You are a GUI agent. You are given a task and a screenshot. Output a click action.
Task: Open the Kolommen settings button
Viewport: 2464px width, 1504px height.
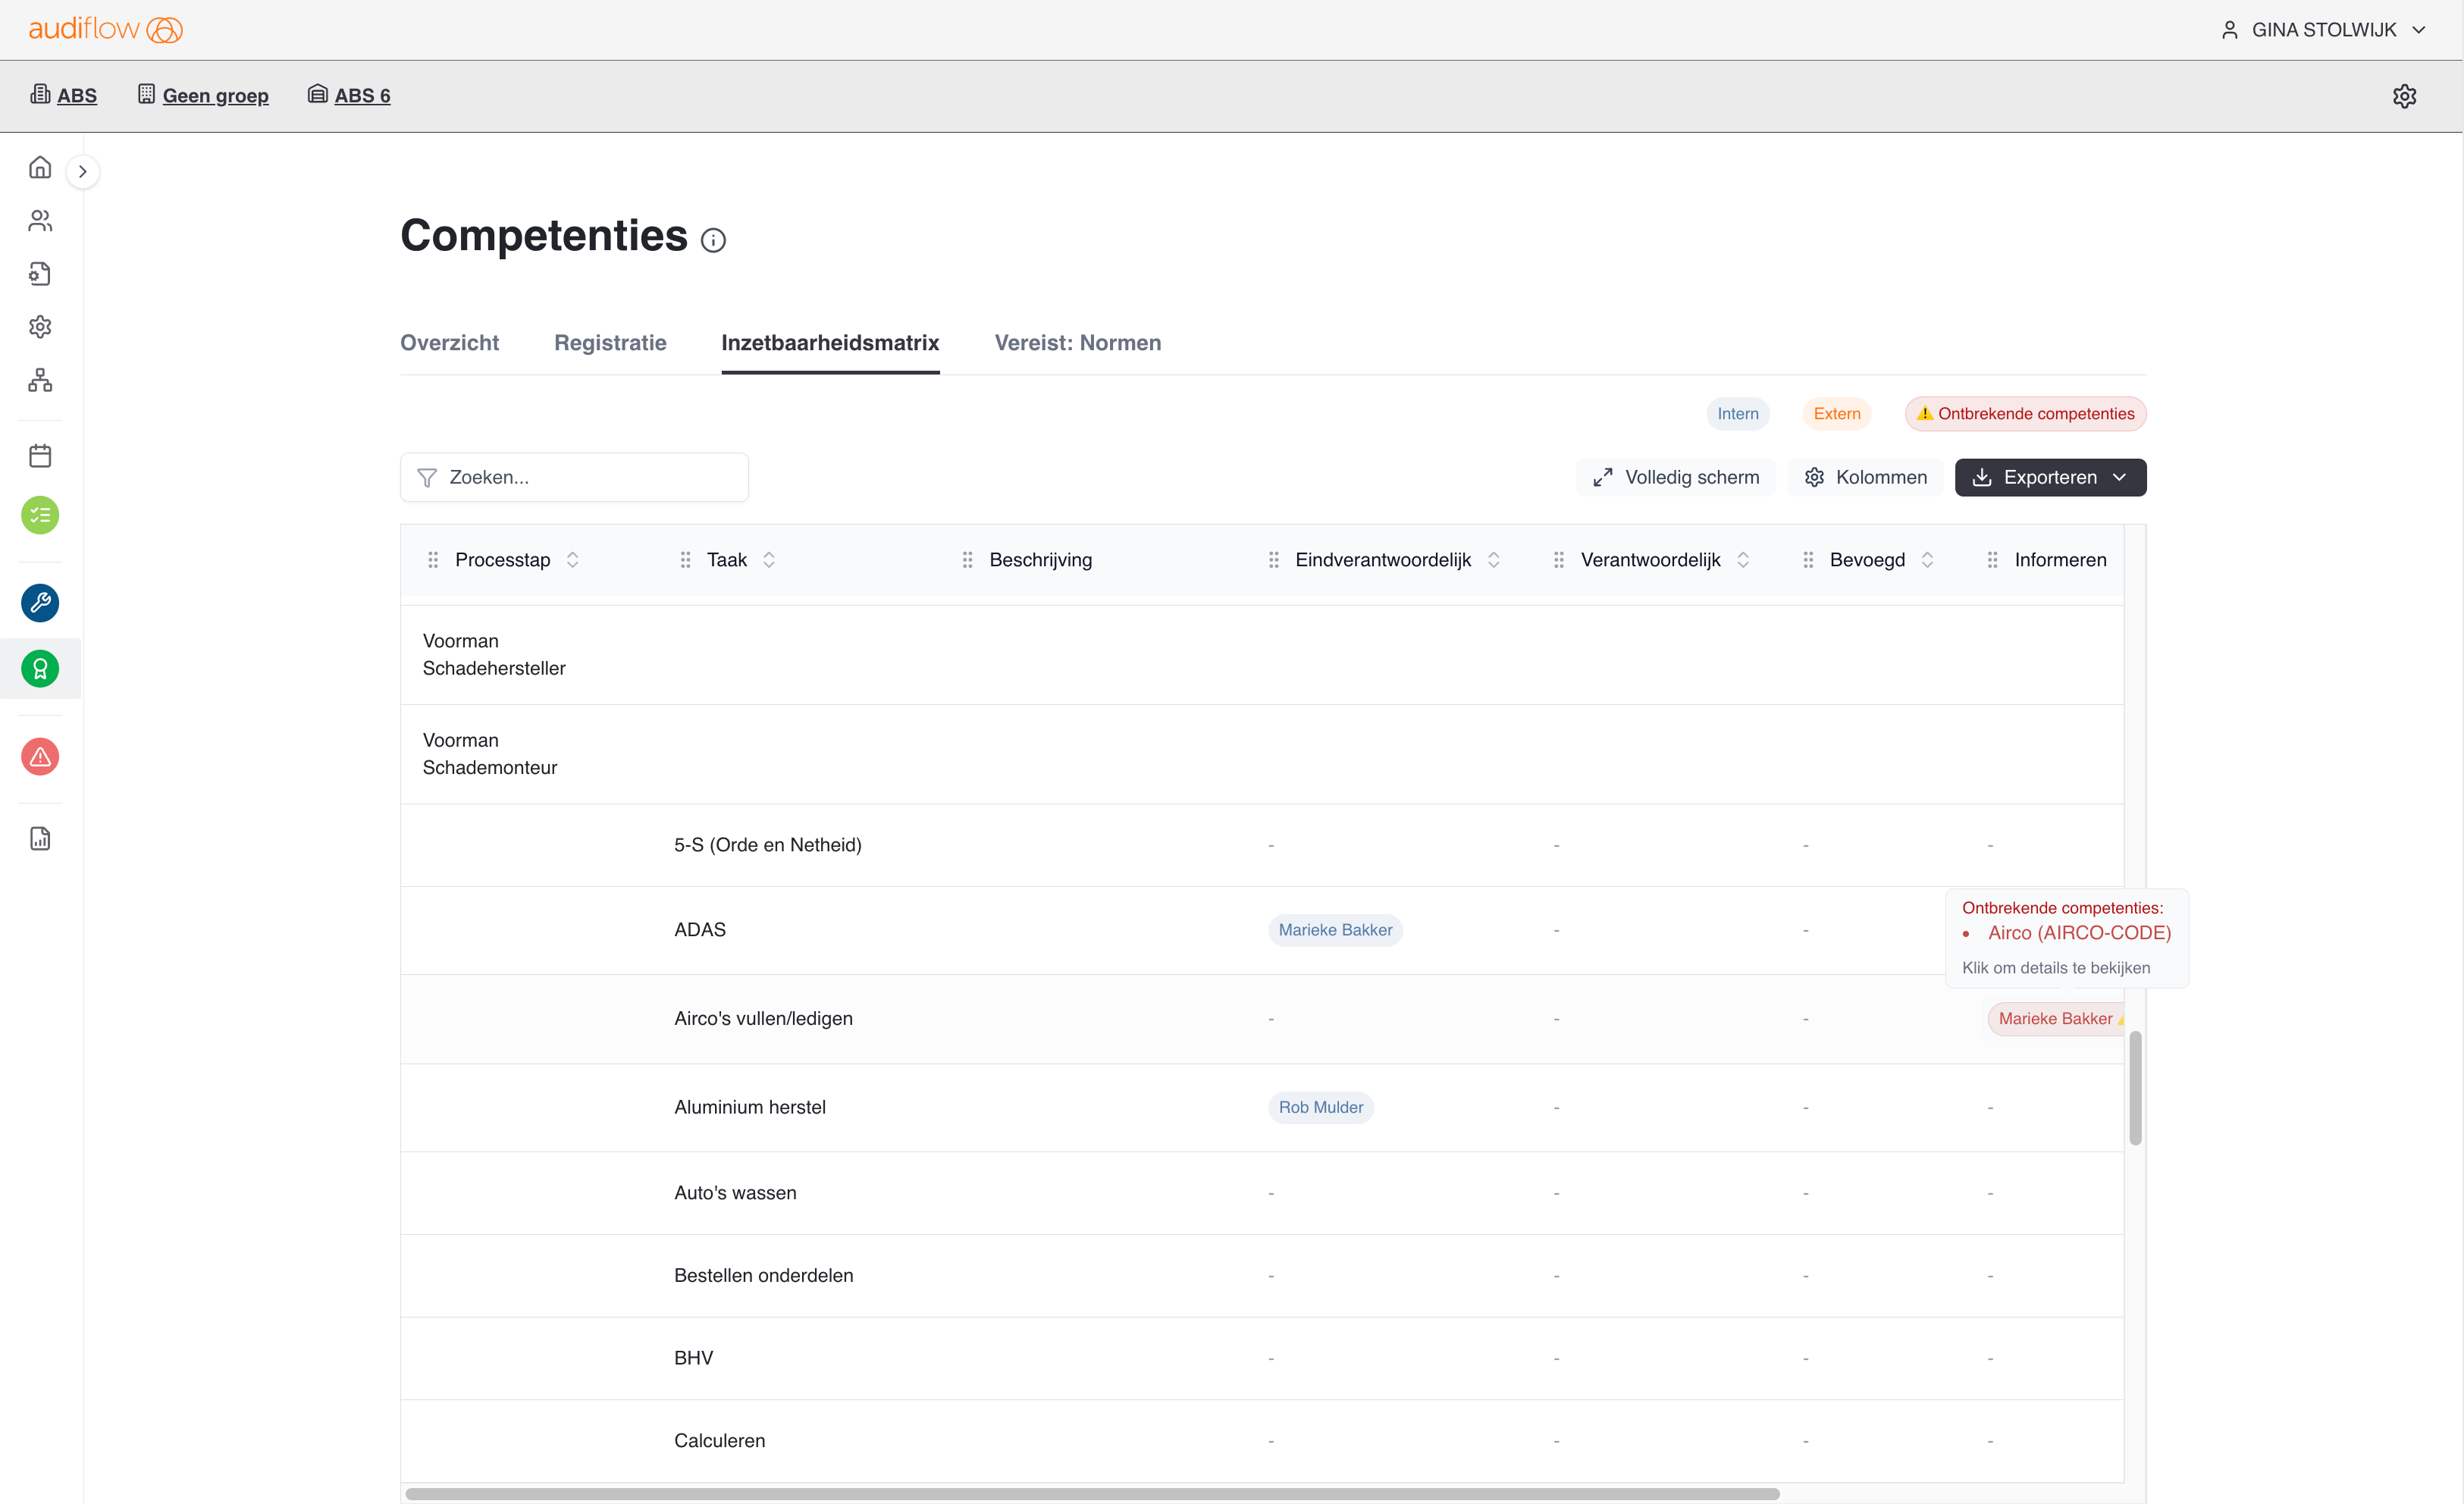point(1865,478)
